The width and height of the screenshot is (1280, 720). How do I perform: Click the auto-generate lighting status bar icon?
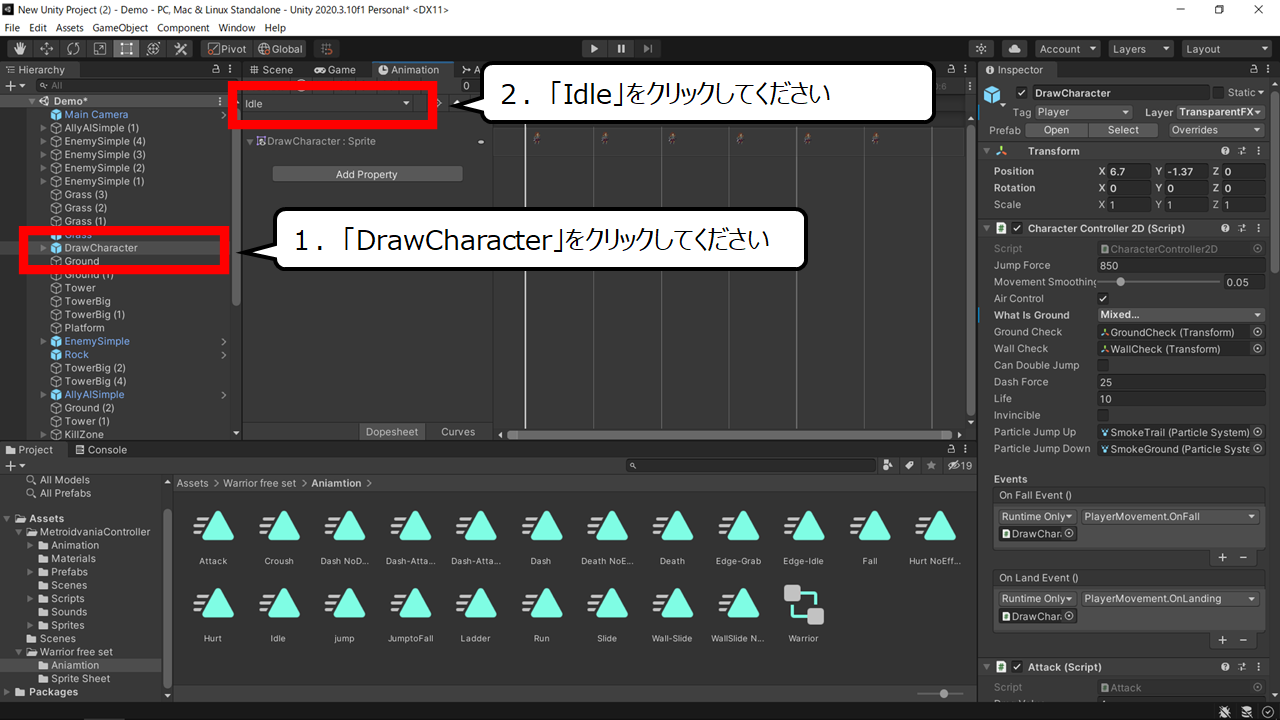pos(1246,711)
